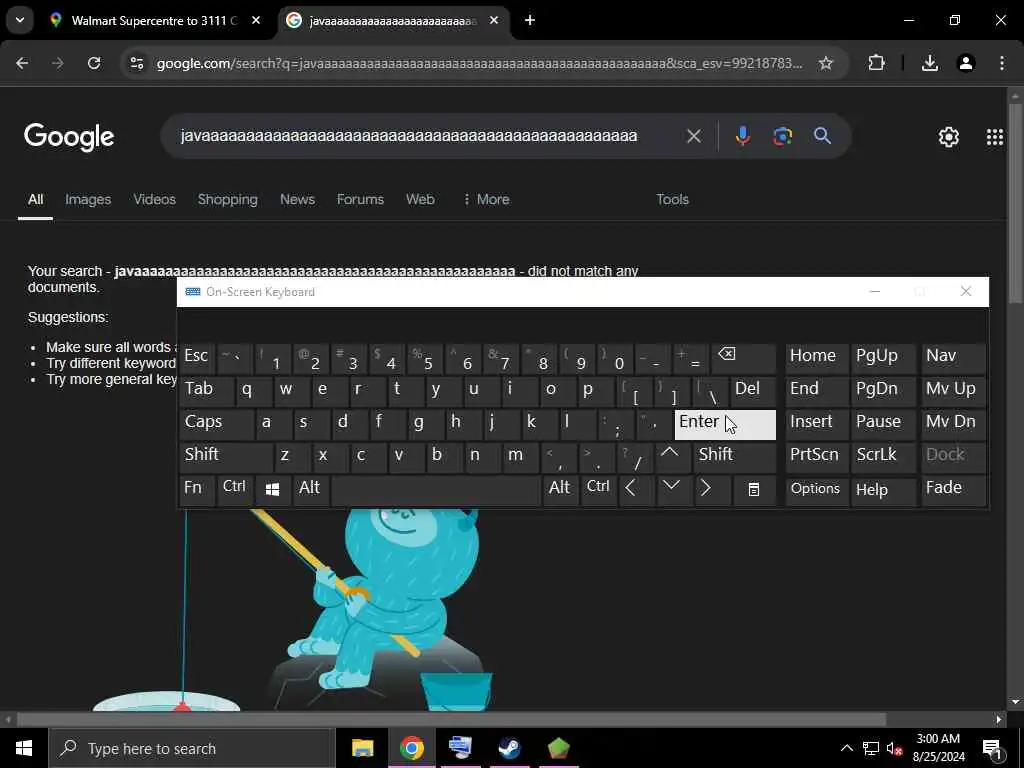Tap PrtScn key on On-Screen Keyboard
The height and width of the screenshot is (768, 1024).
click(816, 456)
